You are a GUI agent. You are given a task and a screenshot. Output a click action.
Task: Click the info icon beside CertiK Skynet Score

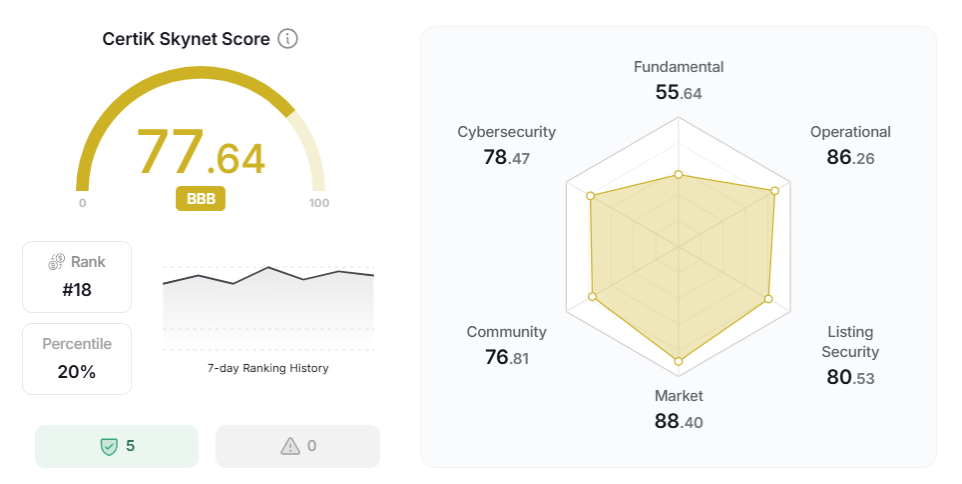tap(288, 39)
